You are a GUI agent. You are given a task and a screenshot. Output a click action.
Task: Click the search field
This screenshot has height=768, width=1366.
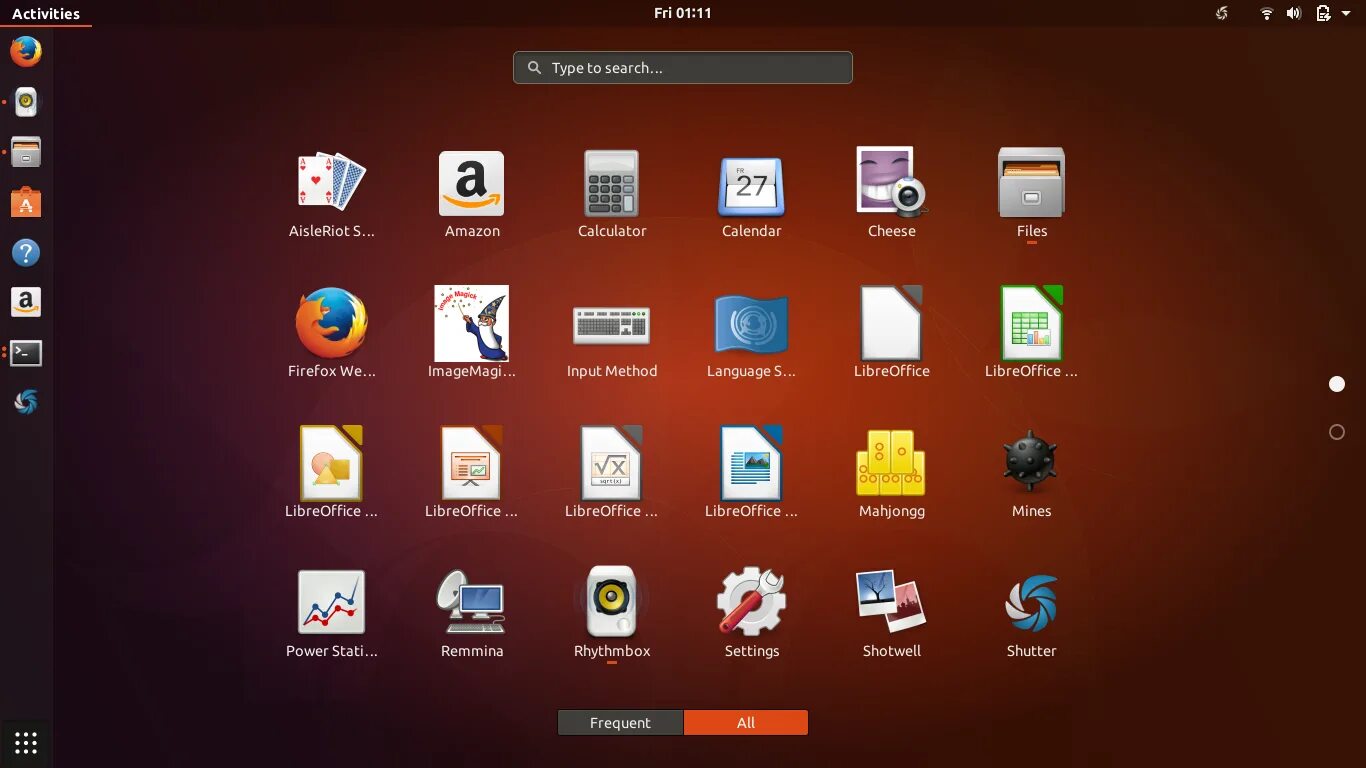click(x=683, y=68)
